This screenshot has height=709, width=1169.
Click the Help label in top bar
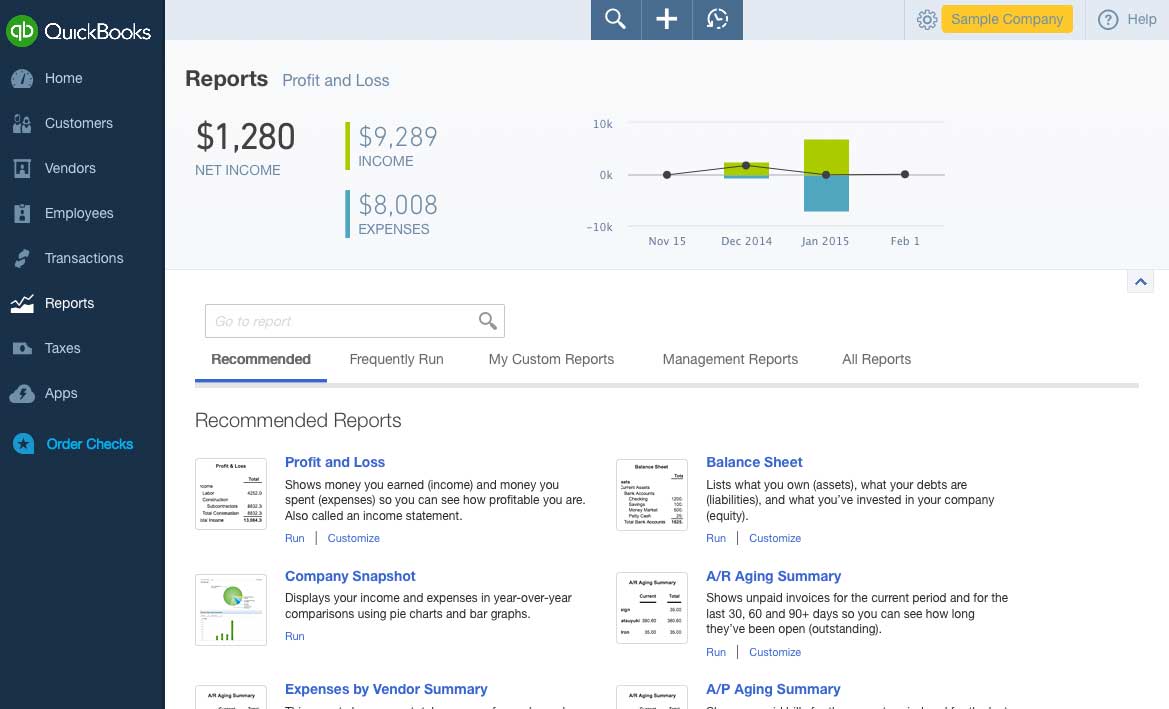[x=1141, y=19]
